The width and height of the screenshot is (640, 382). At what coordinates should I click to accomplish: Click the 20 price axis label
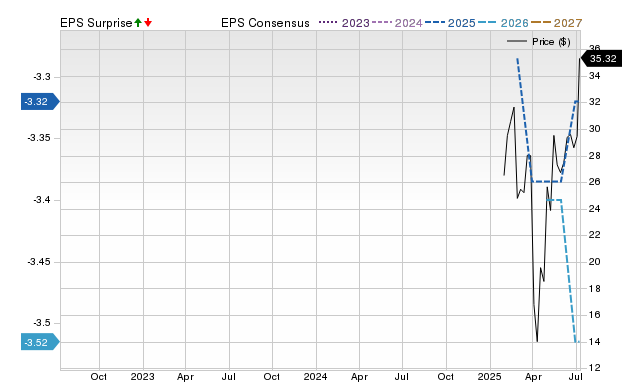click(x=594, y=262)
